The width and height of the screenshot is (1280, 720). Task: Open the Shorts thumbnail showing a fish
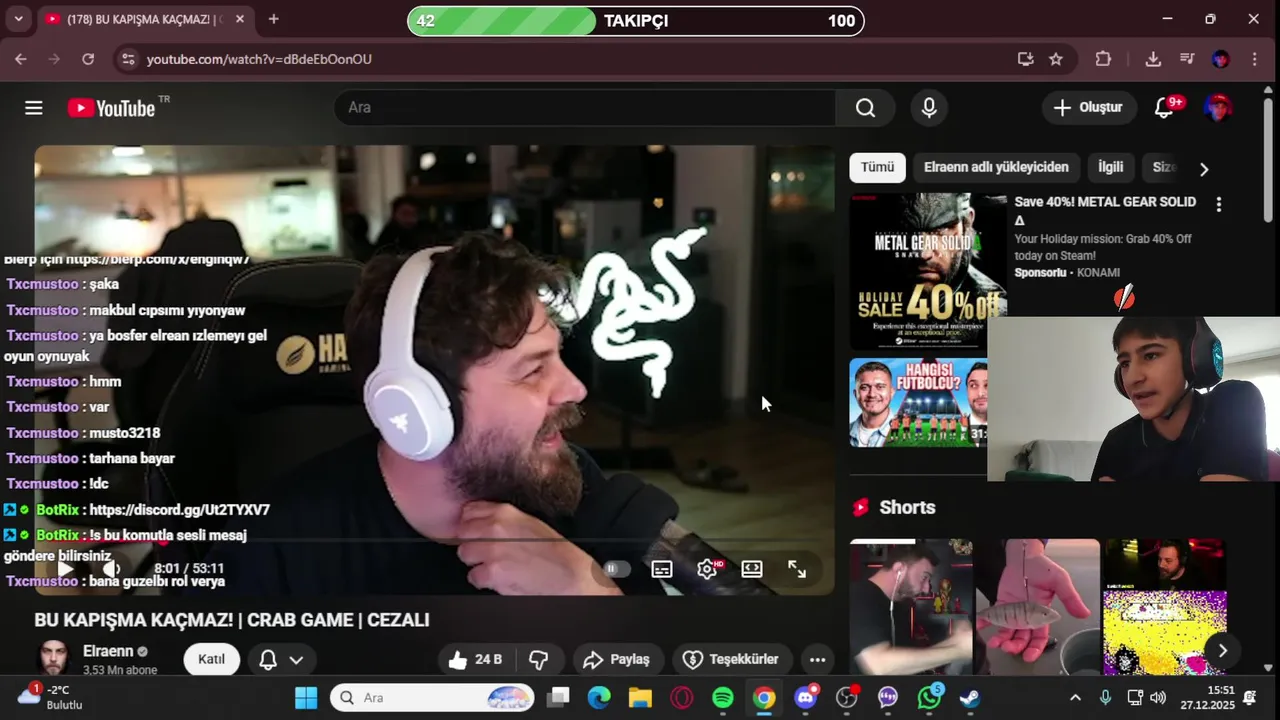coord(1038,608)
